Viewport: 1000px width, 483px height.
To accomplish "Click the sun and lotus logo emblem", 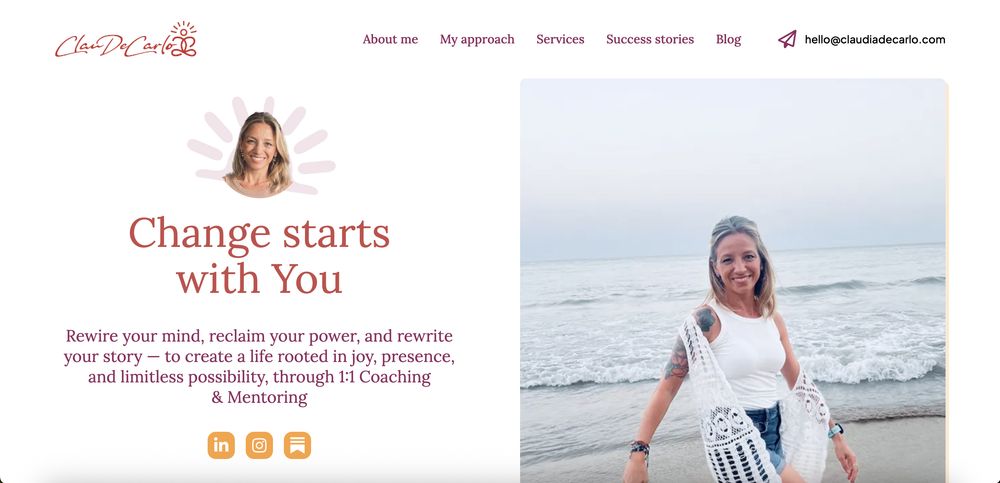I will [x=184, y=39].
